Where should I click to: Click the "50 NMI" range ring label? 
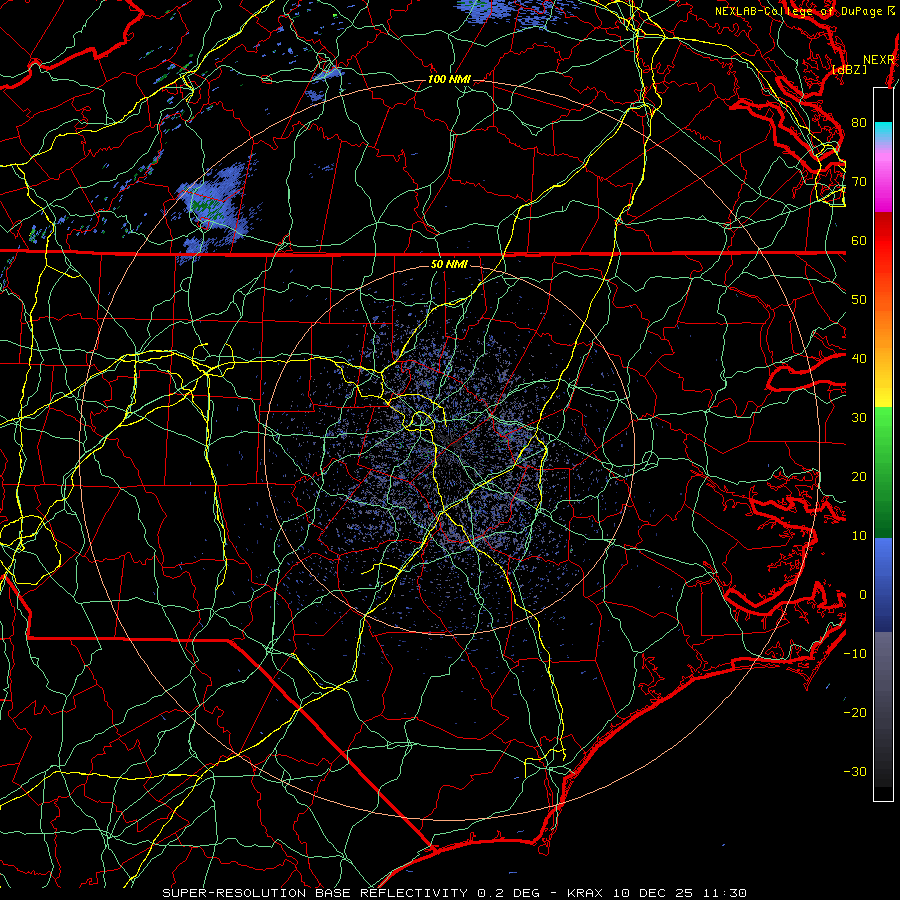point(449,264)
